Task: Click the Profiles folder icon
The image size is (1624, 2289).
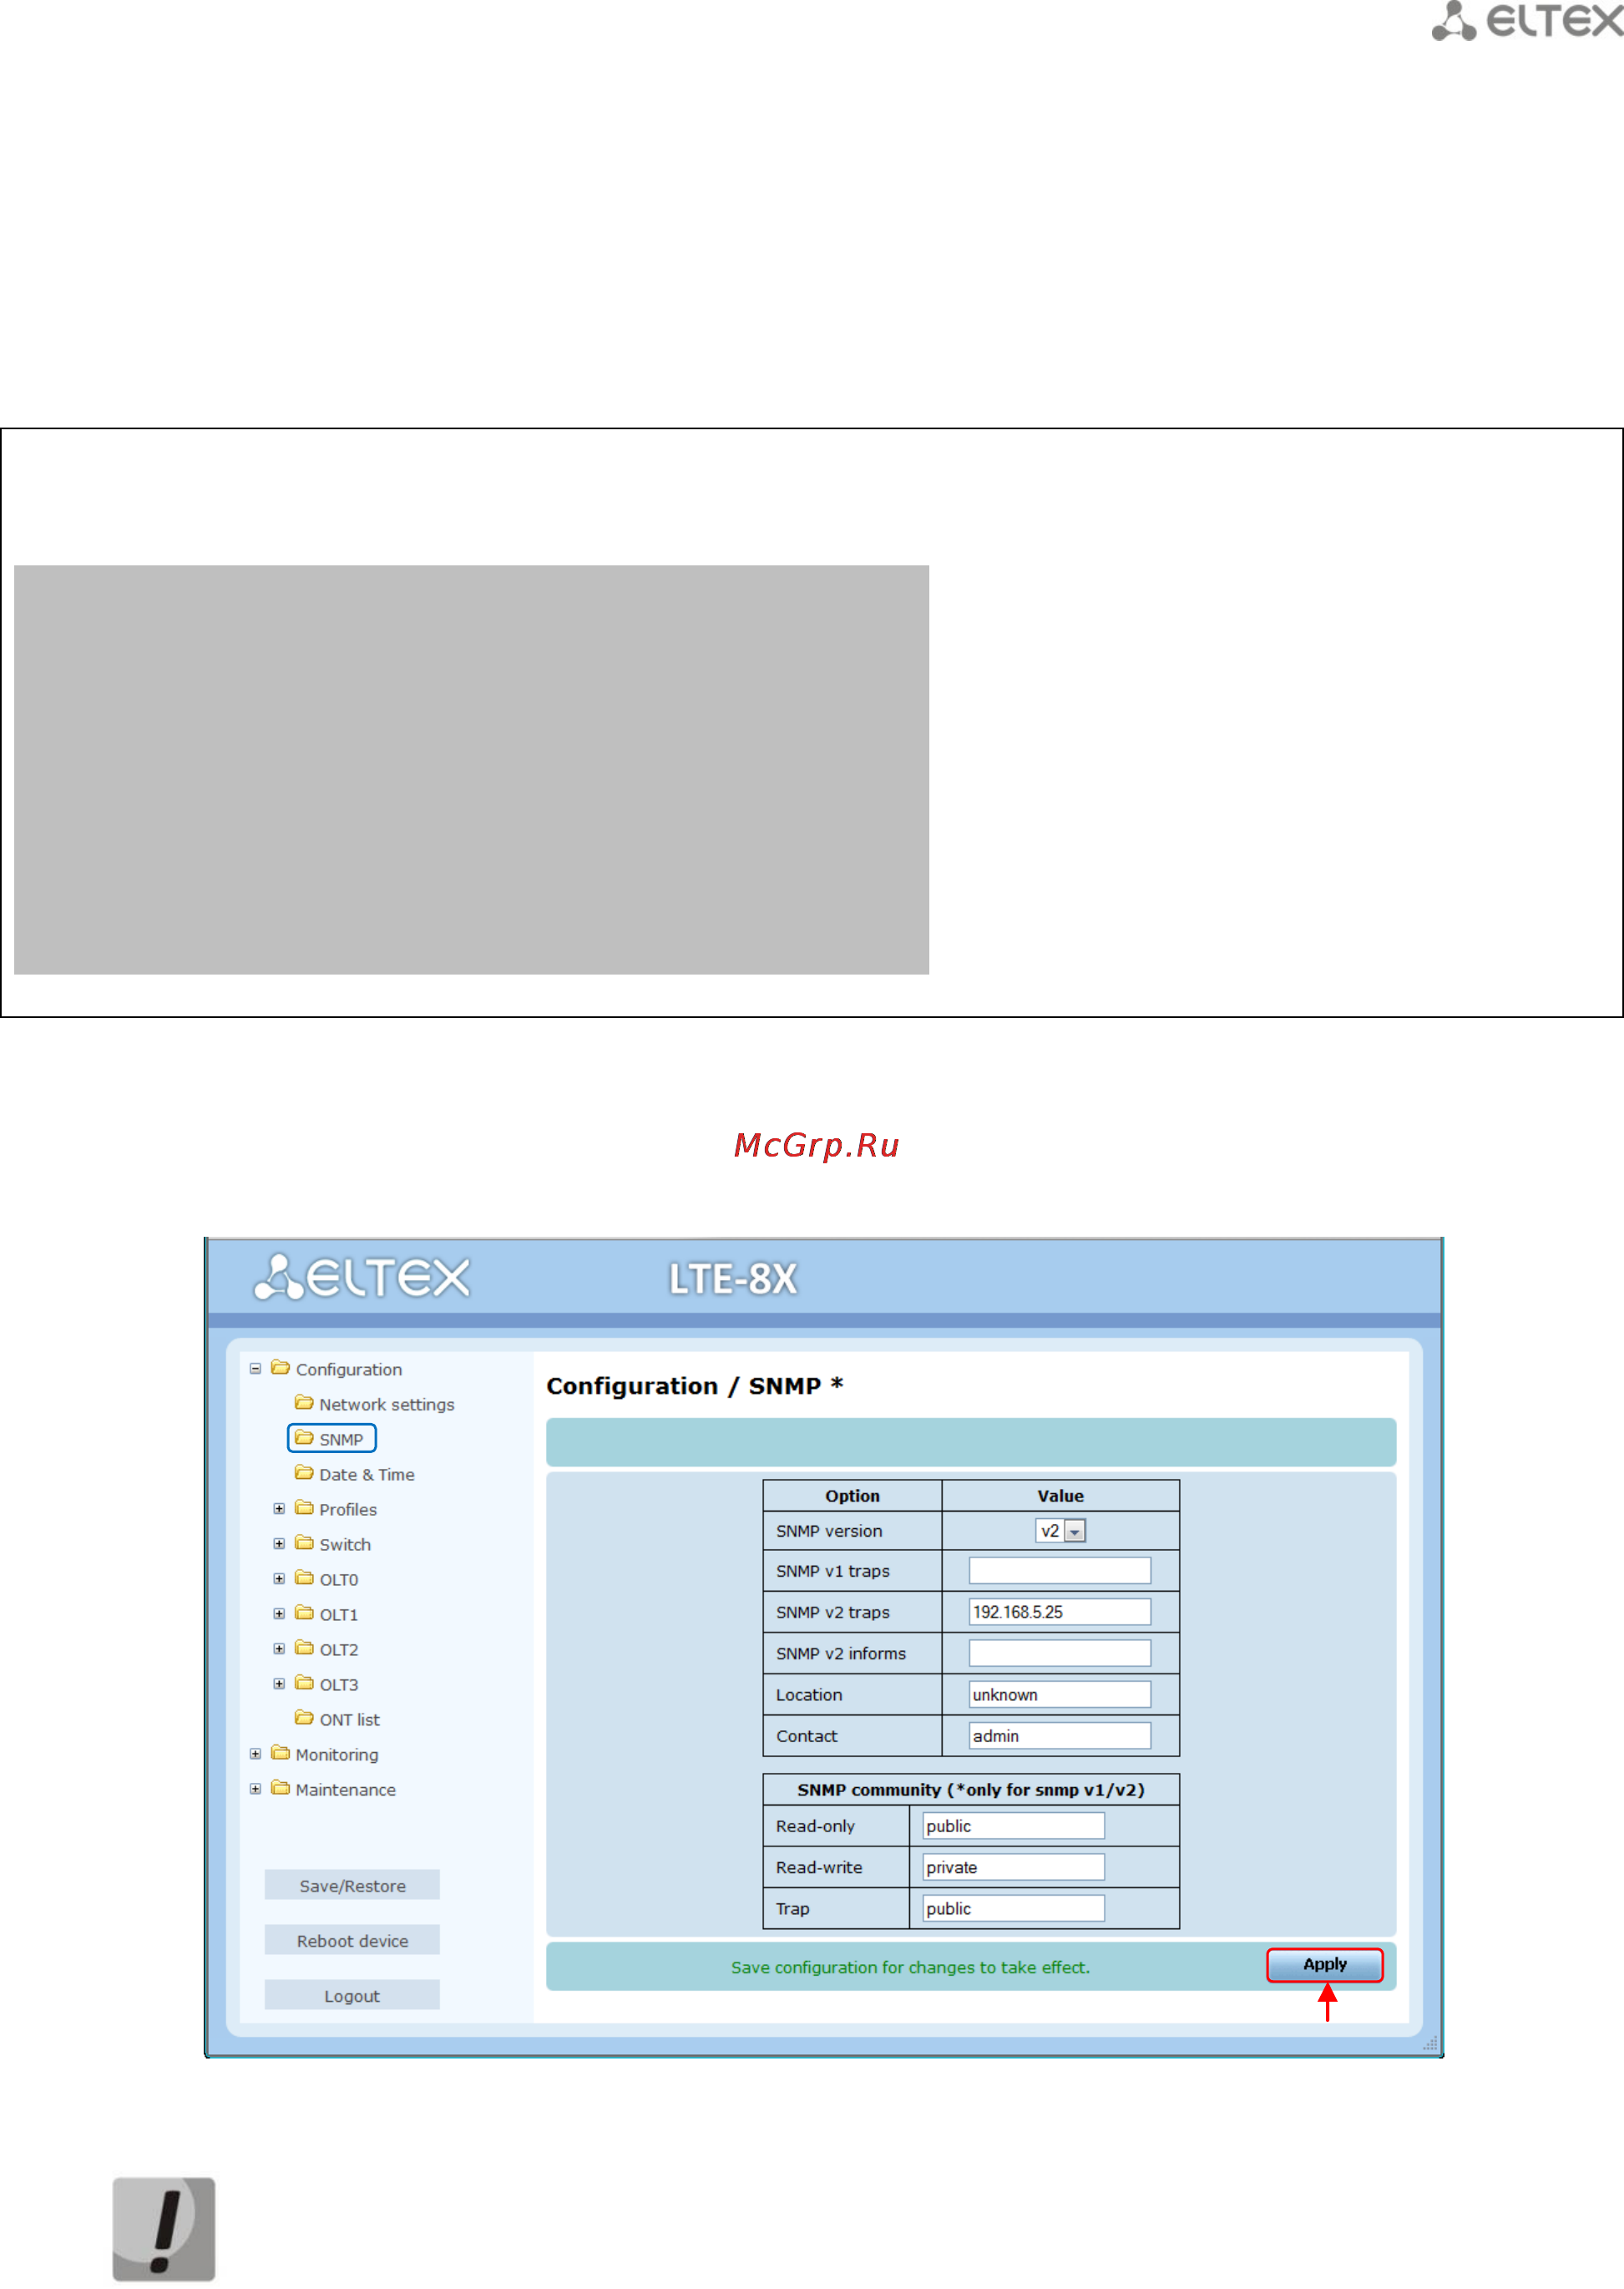Action: (x=304, y=1507)
